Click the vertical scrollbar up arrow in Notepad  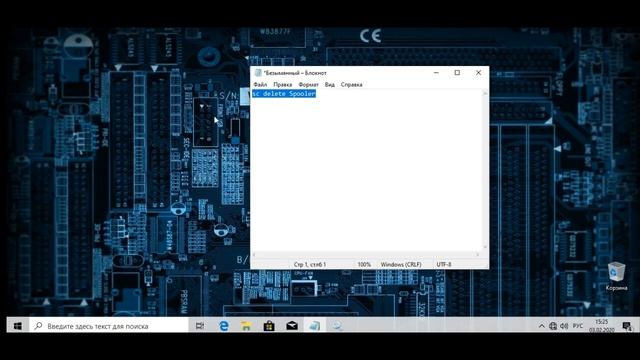click(x=485, y=93)
